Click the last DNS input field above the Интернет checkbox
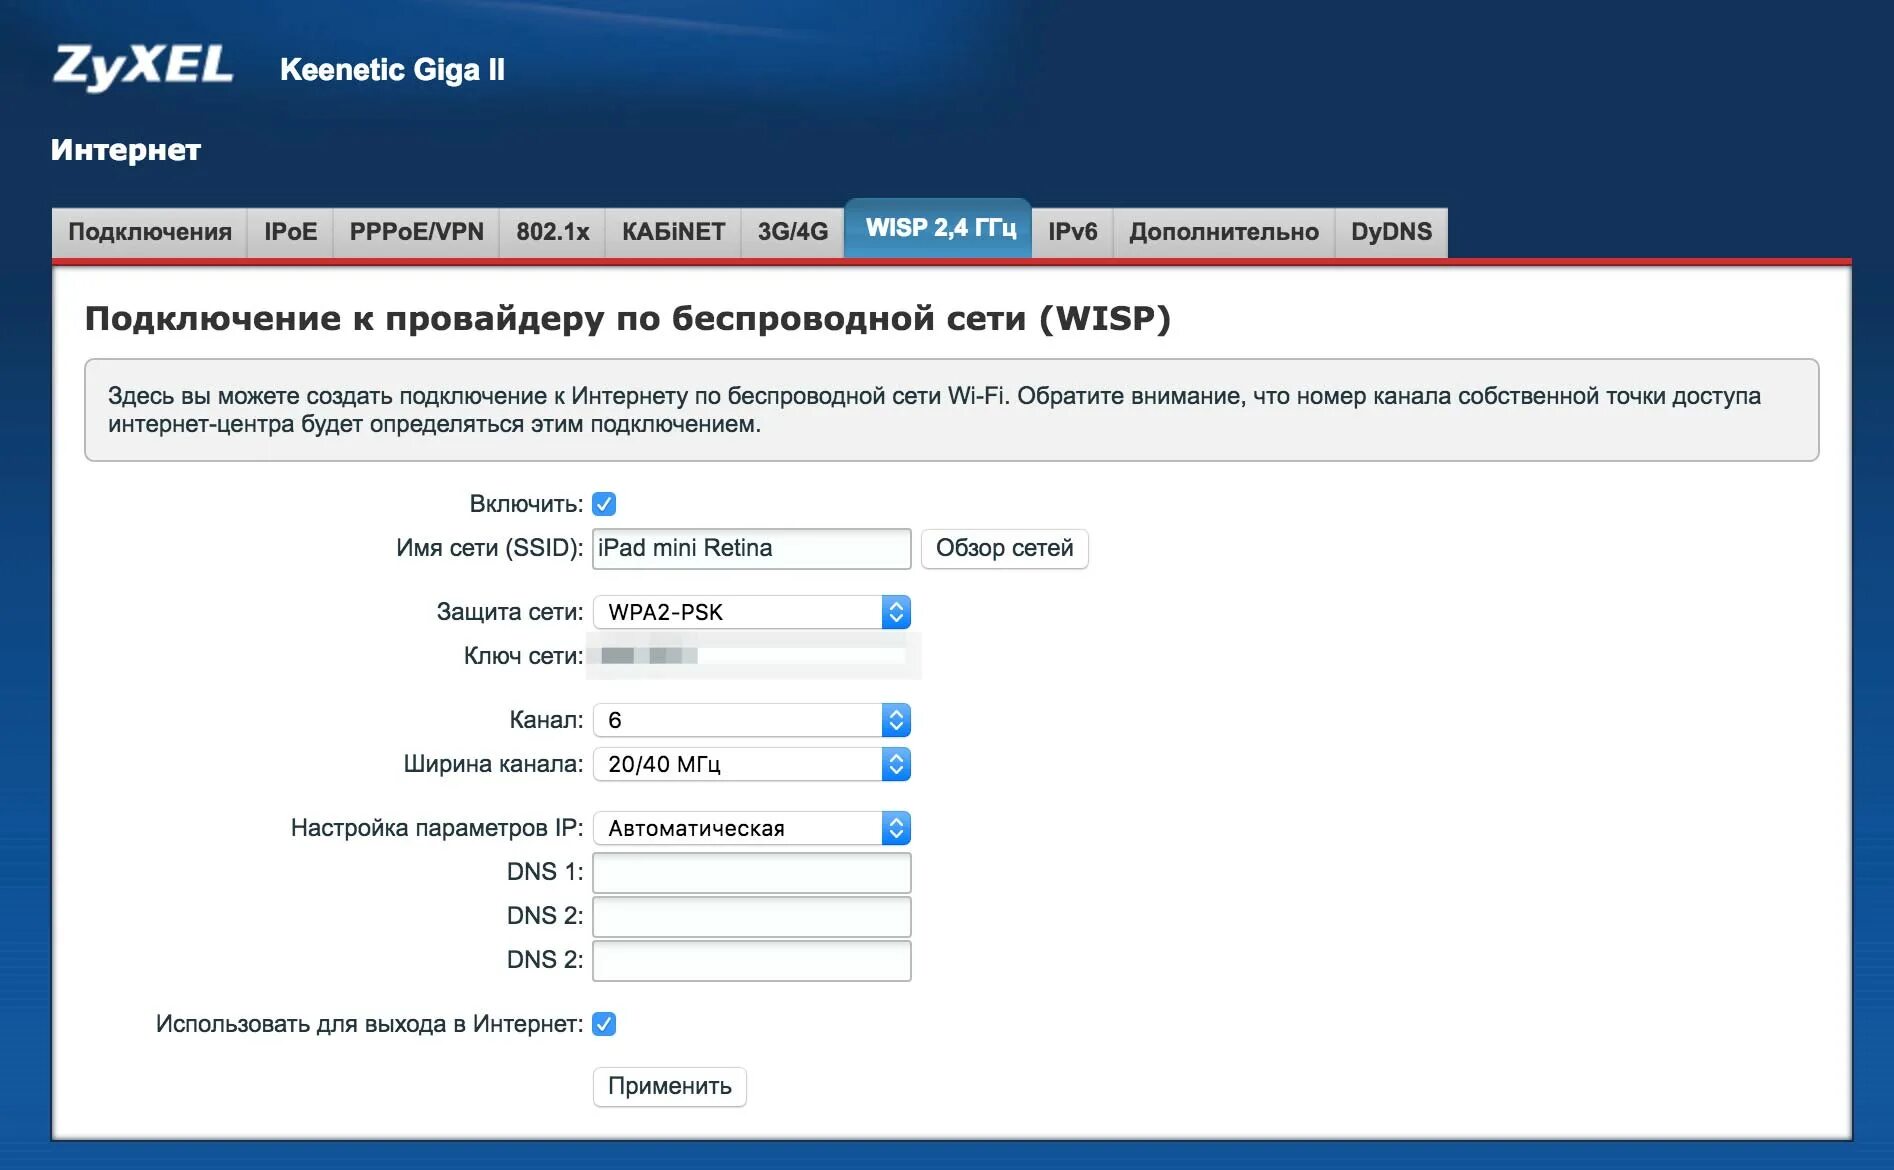The image size is (1894, 1170). tap(751, 960)
